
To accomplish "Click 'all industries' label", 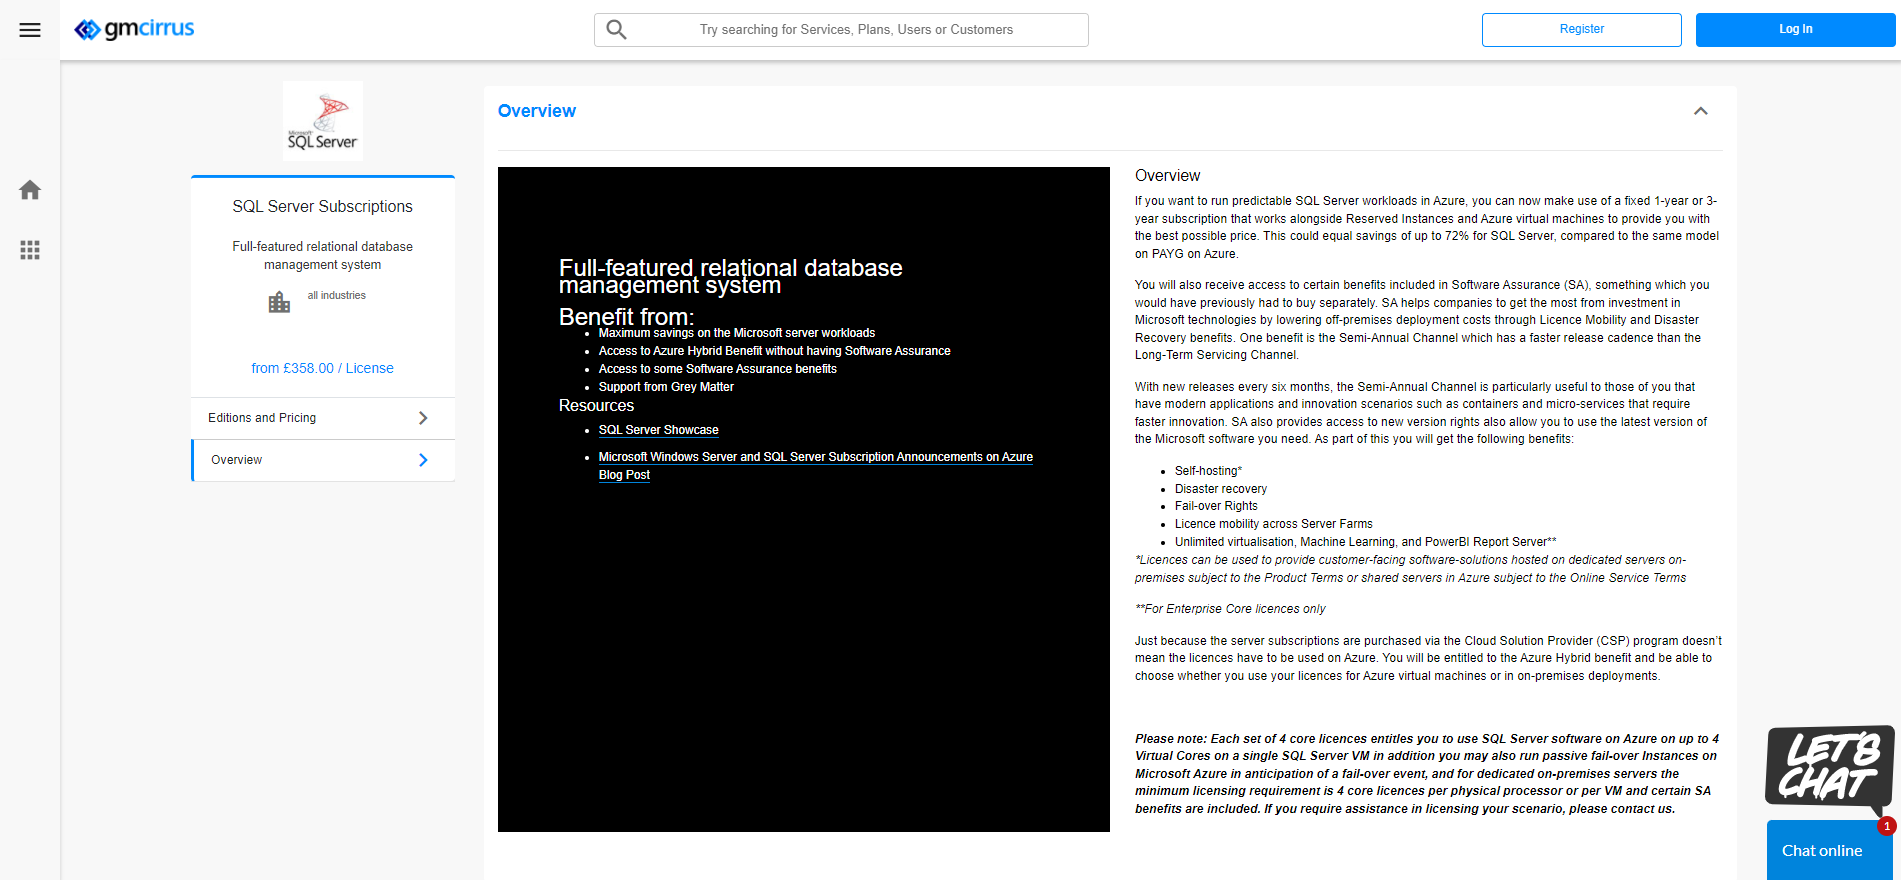I will pyautogui.click(x=337, y=296).
